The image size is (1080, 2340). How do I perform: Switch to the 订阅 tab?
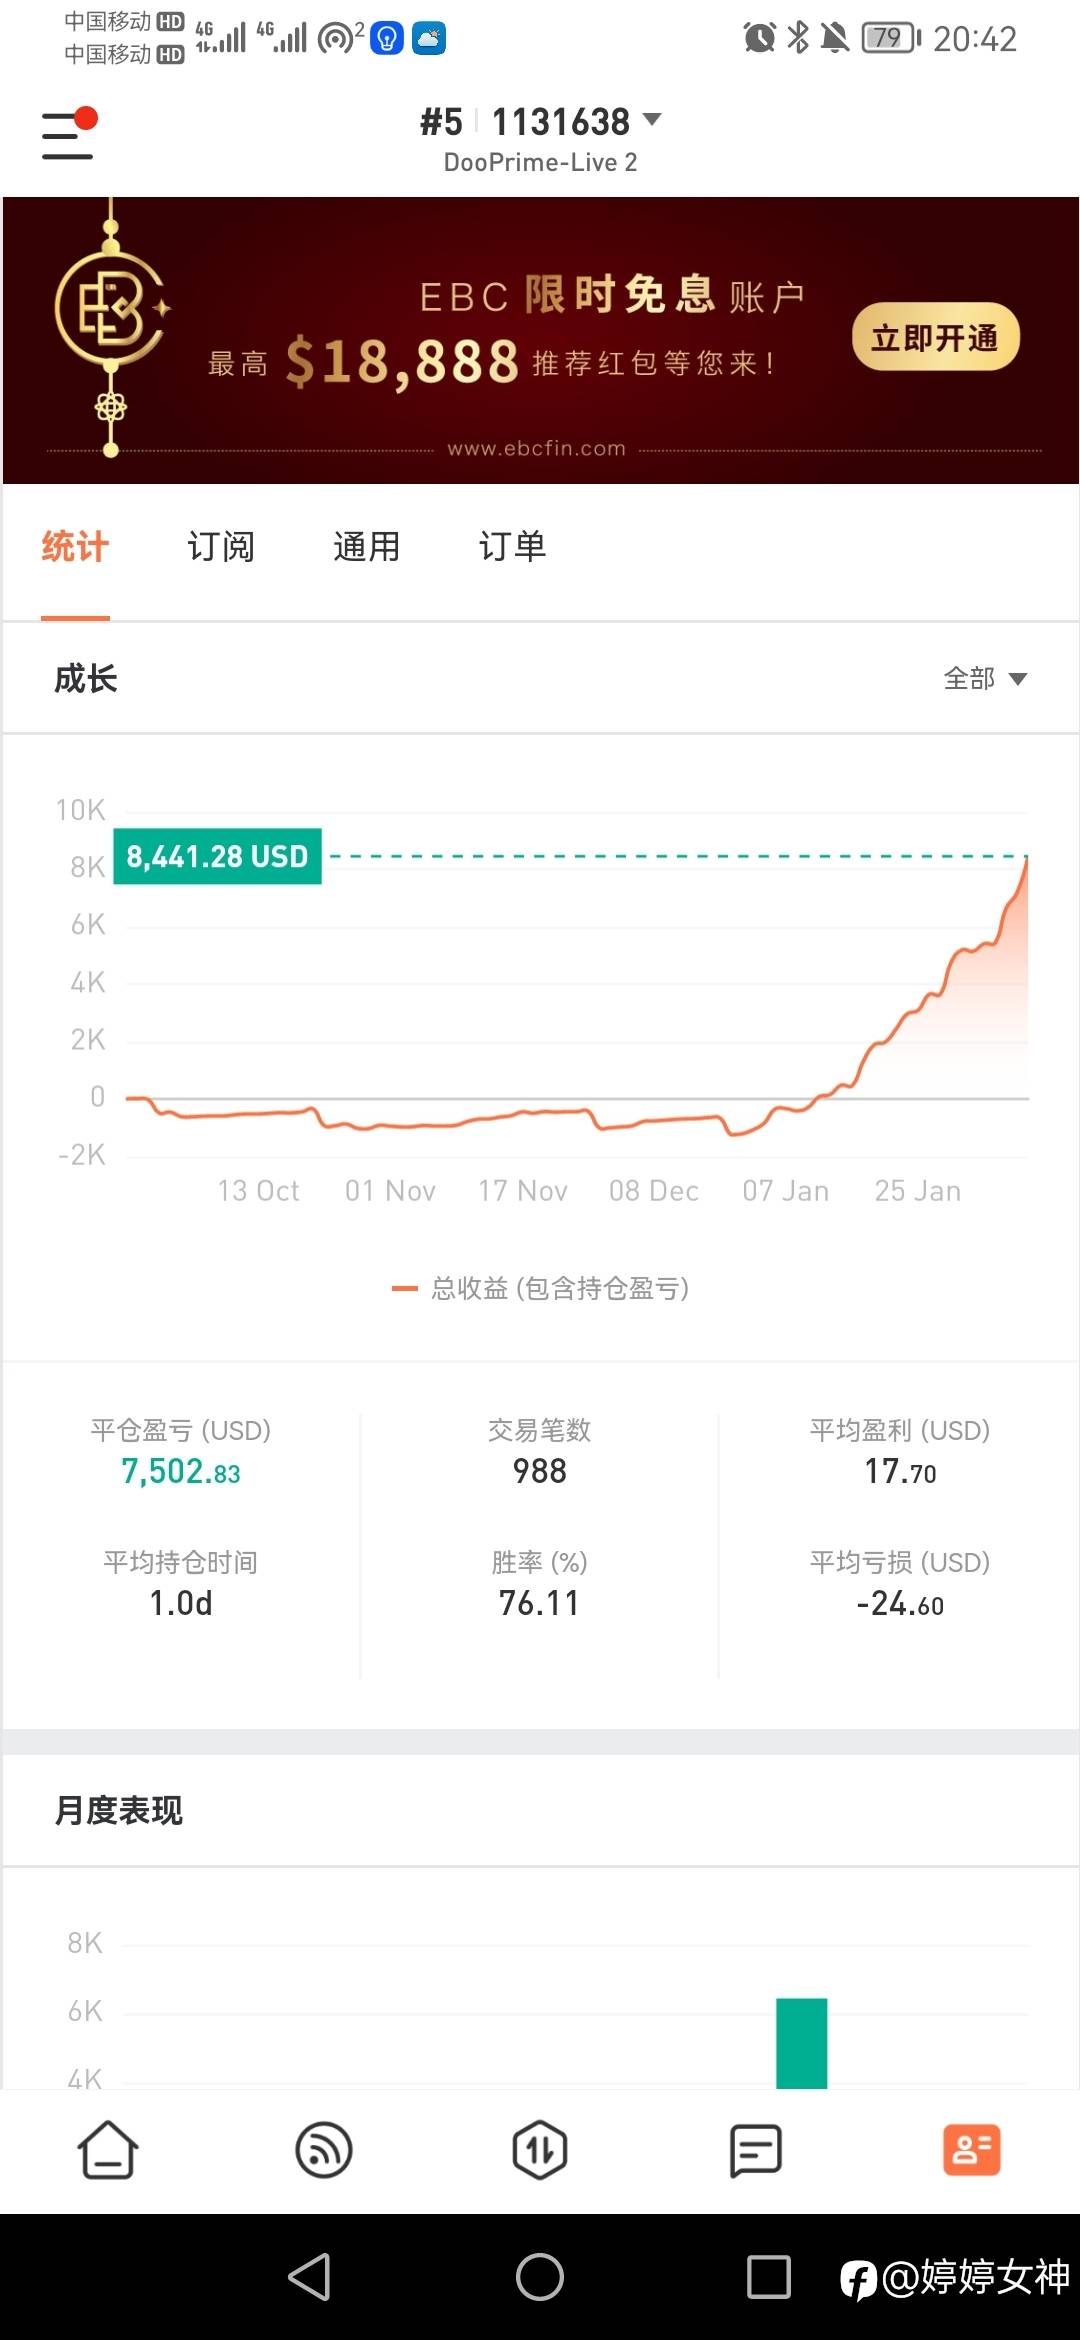pyautogui.click(x=221, y=547)
